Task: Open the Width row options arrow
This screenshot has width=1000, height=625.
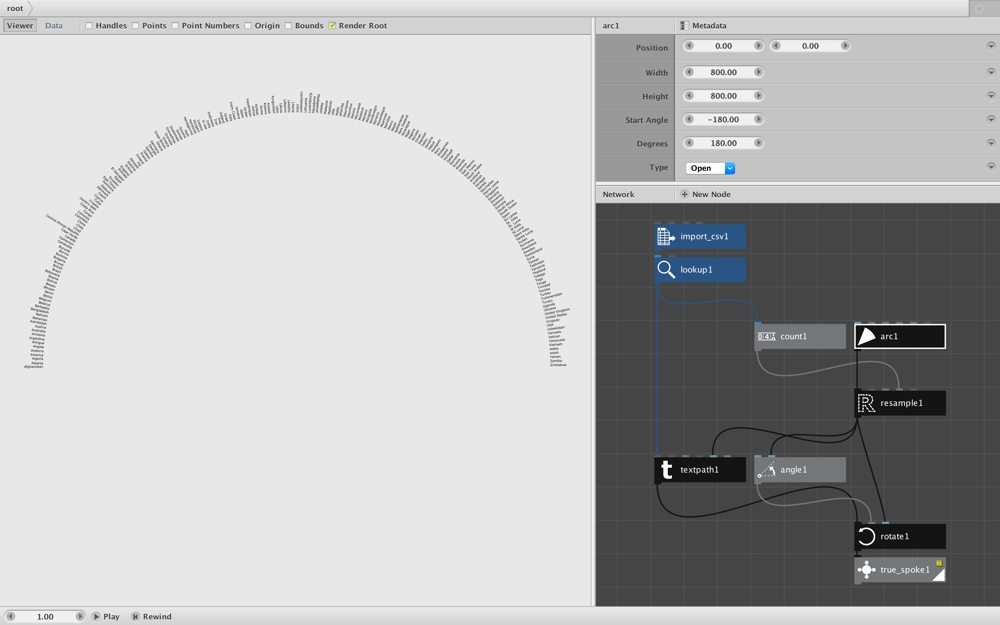Action: pos(991,72)
